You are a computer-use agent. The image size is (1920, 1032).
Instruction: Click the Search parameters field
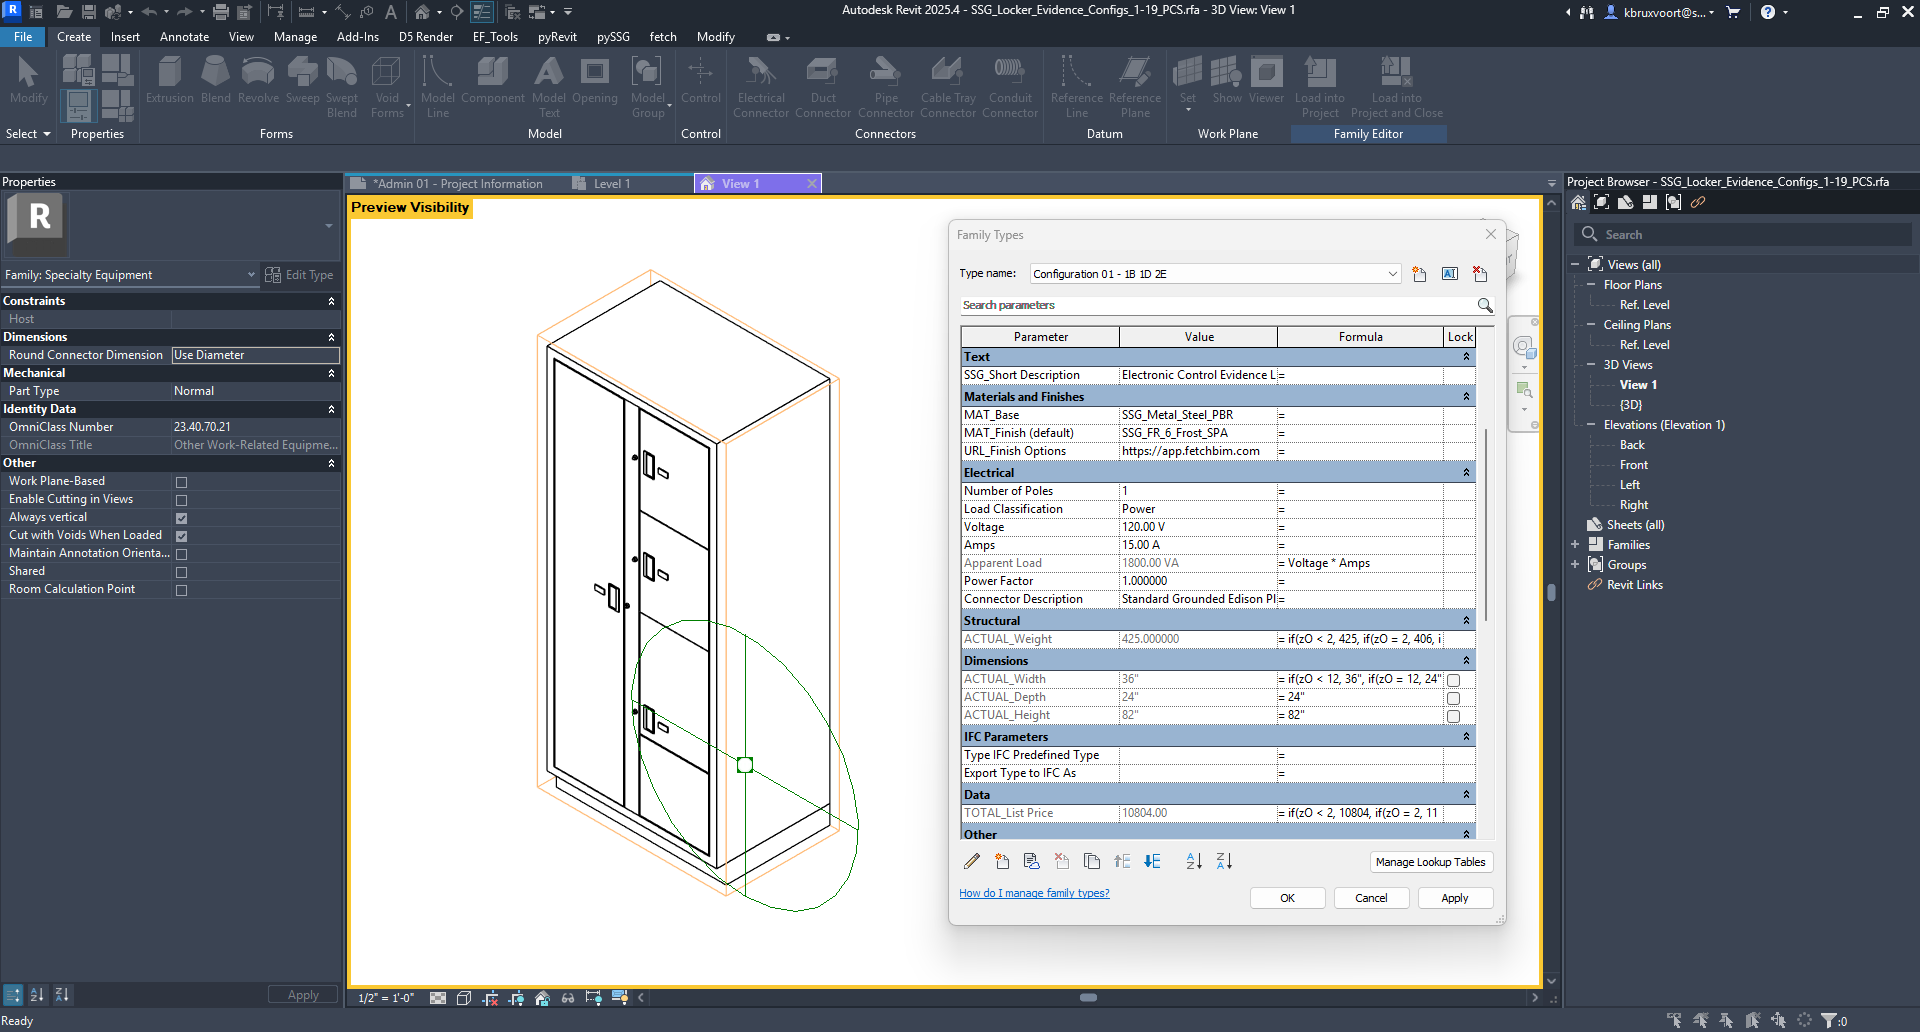click(x=1217, y=305)
